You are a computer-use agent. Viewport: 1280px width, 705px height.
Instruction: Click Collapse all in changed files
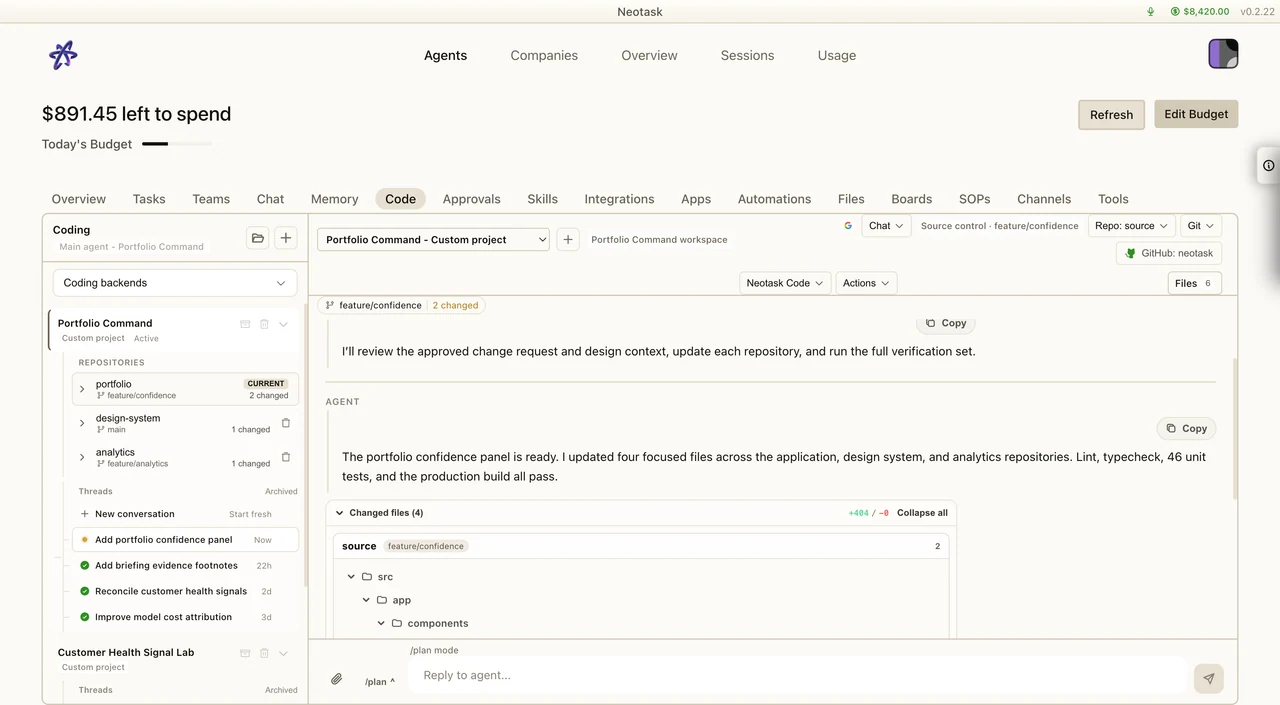coord(922,513)
